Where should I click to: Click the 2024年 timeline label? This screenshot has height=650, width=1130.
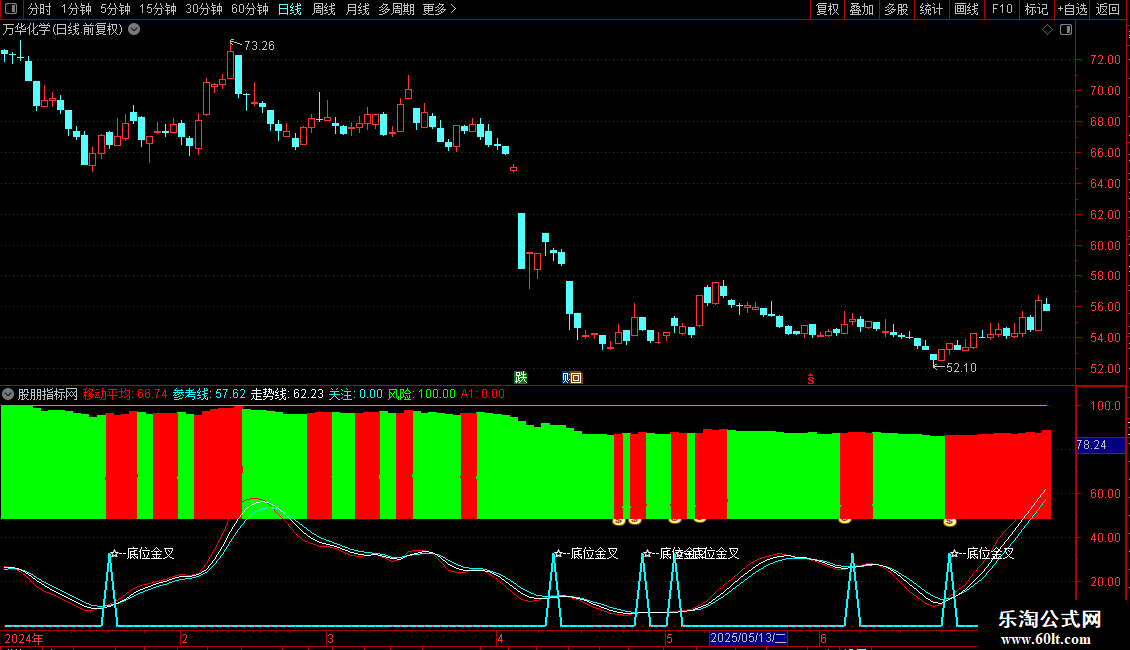click(24, 638)
